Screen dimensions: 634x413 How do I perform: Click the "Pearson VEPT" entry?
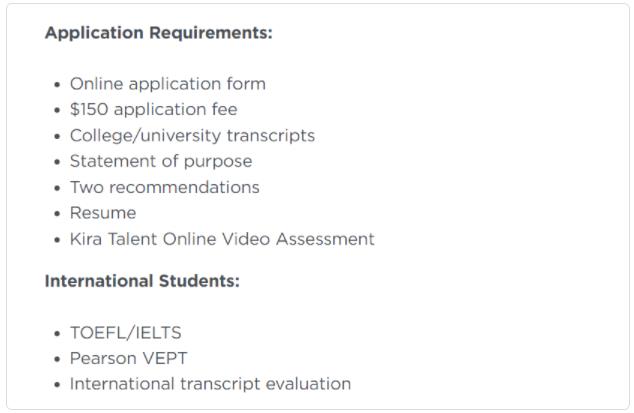127,358
